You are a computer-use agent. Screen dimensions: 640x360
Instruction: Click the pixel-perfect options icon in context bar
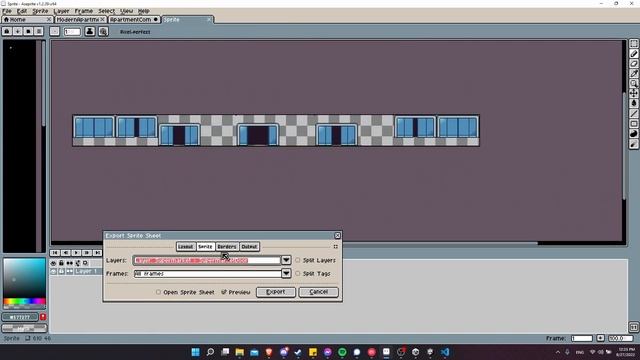[x=103, y=31]
